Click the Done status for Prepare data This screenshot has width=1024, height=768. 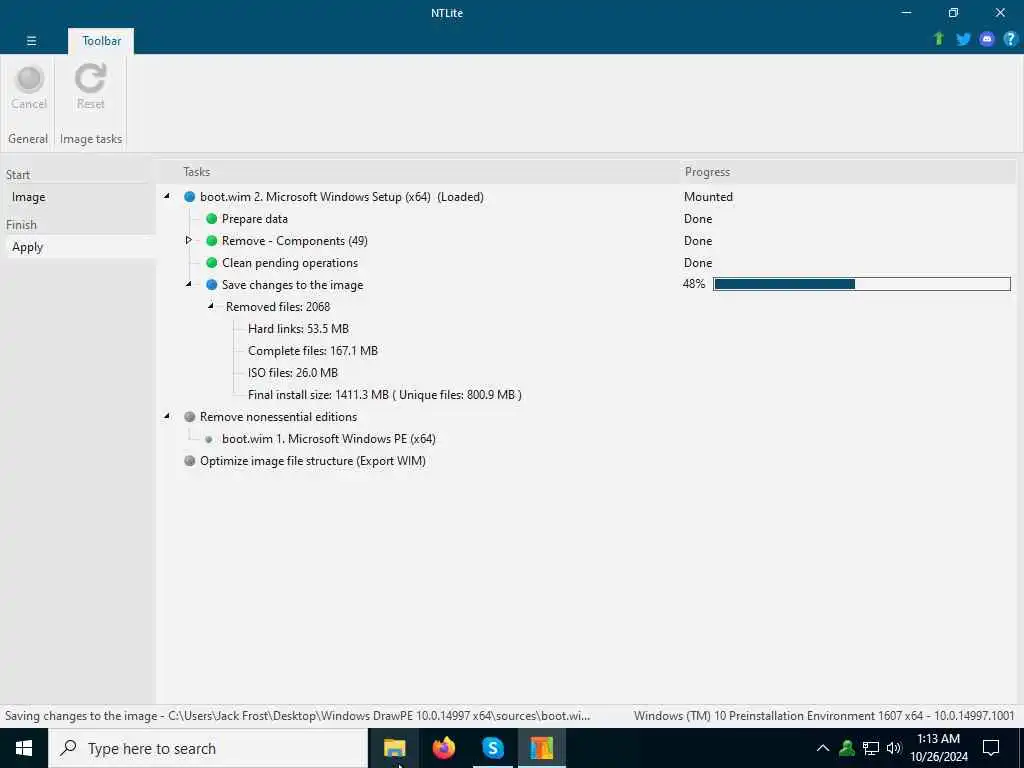697,219
